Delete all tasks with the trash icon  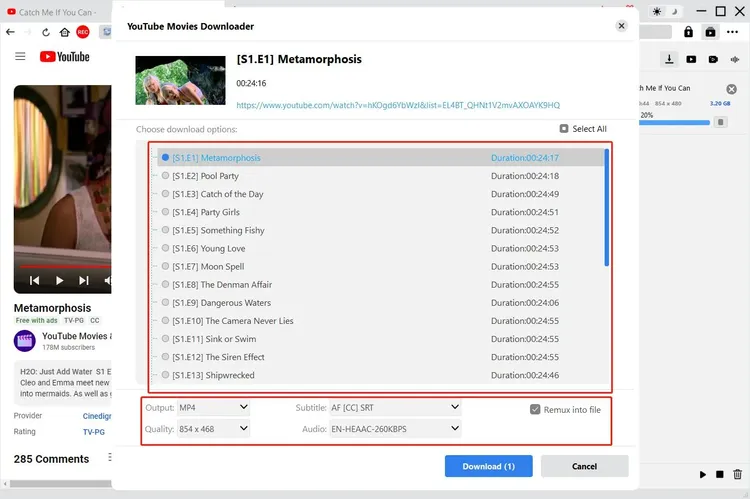click(738, 474)
